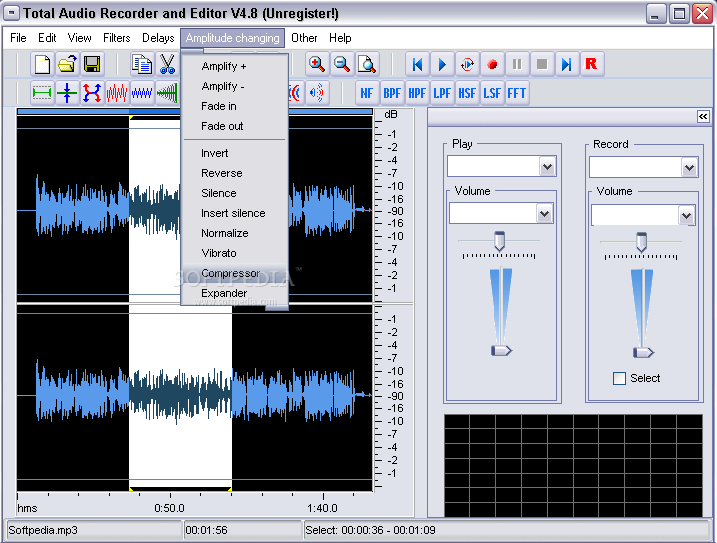The image size is (717, 543).
Task: Click the blue and green crosshair arrows icon
Action: 67,93
